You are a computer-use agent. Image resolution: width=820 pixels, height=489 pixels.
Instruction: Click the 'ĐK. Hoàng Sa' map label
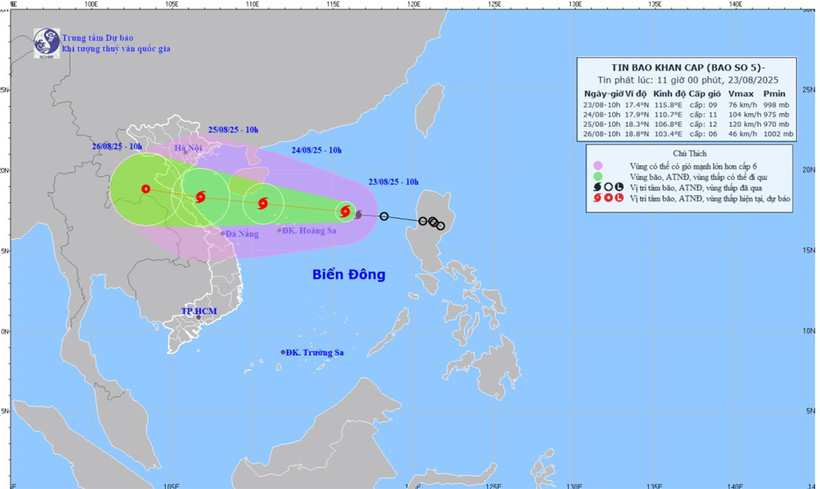tap(309, 231)
